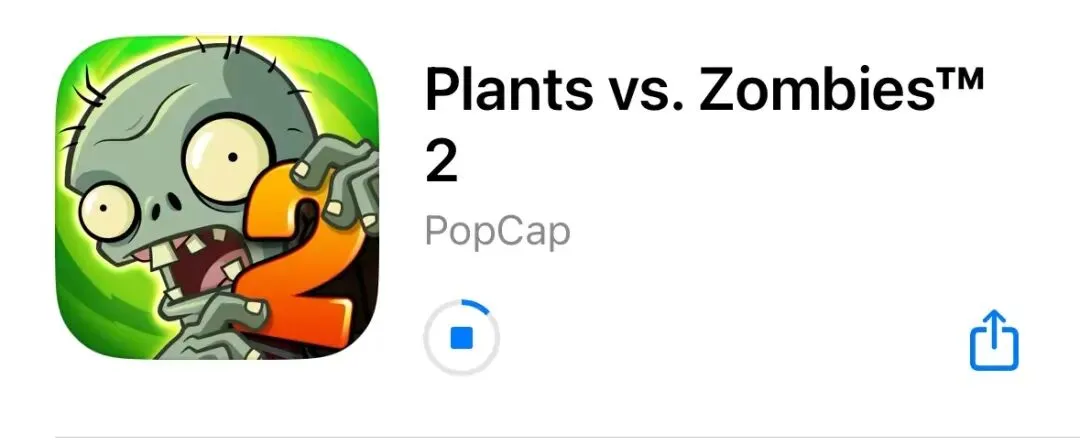Screen dimensions: 1080x445
Task: Tap the share icon
Action: point(994,340)
